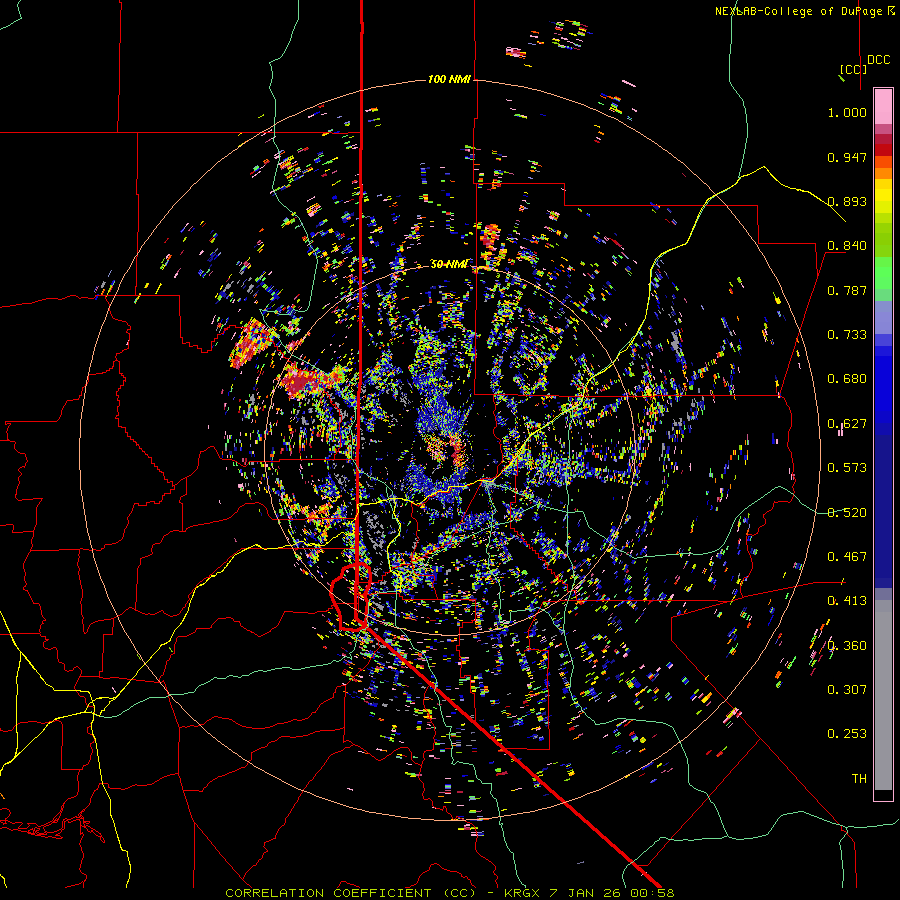Image resolution: width=900 pixels, height=900 pixels.
Task: Click the CORRELATION COEFFICIENT (CC) caption text
Action: pos(351,893)
